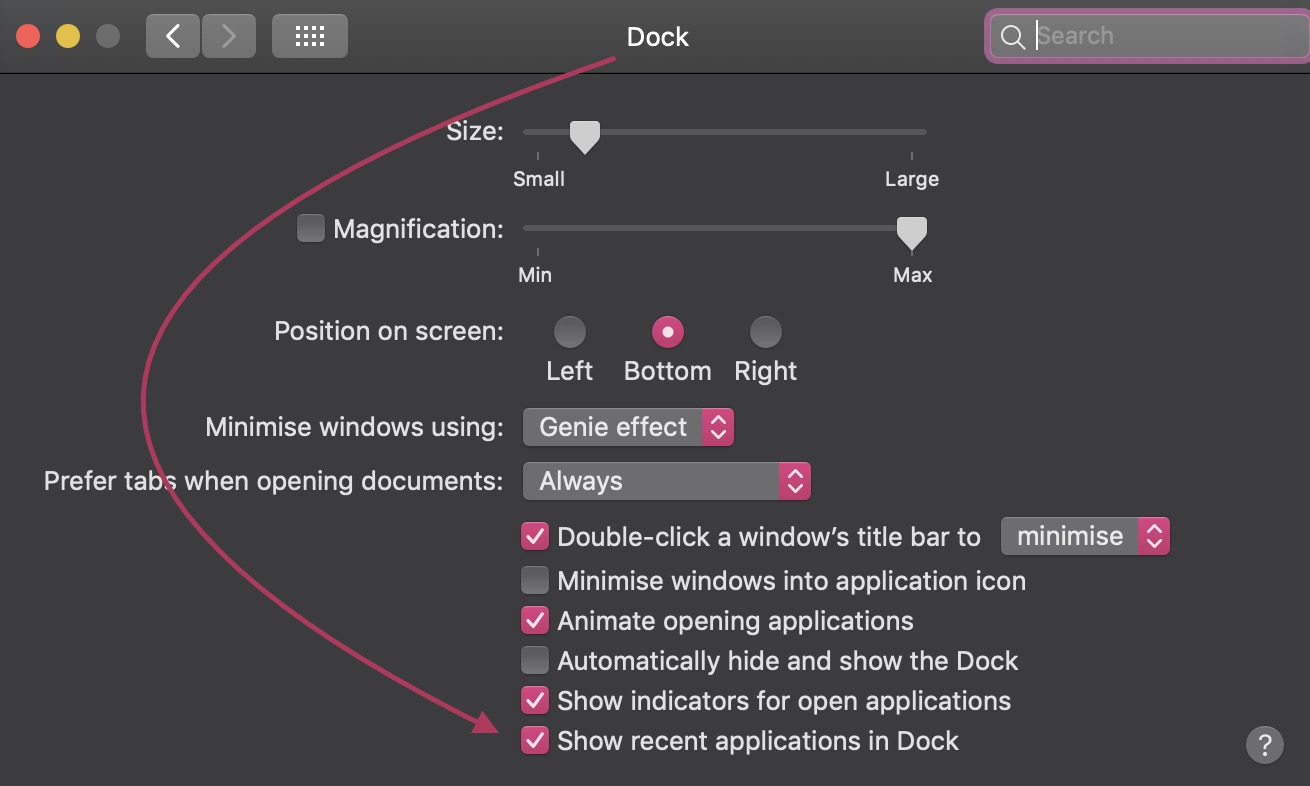The width and height of the screenshot is (1310, 786).
Task: Enable Automatically hide and show the Dock
Action: pos(535,661)
